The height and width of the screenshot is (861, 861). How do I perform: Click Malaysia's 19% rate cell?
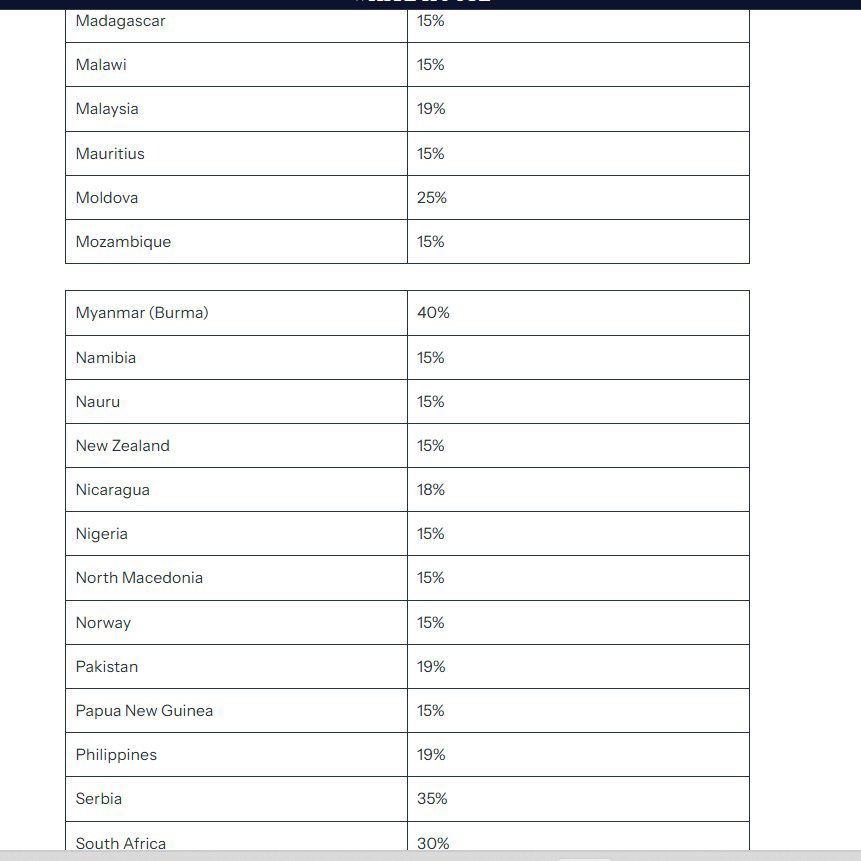[432, 109]
